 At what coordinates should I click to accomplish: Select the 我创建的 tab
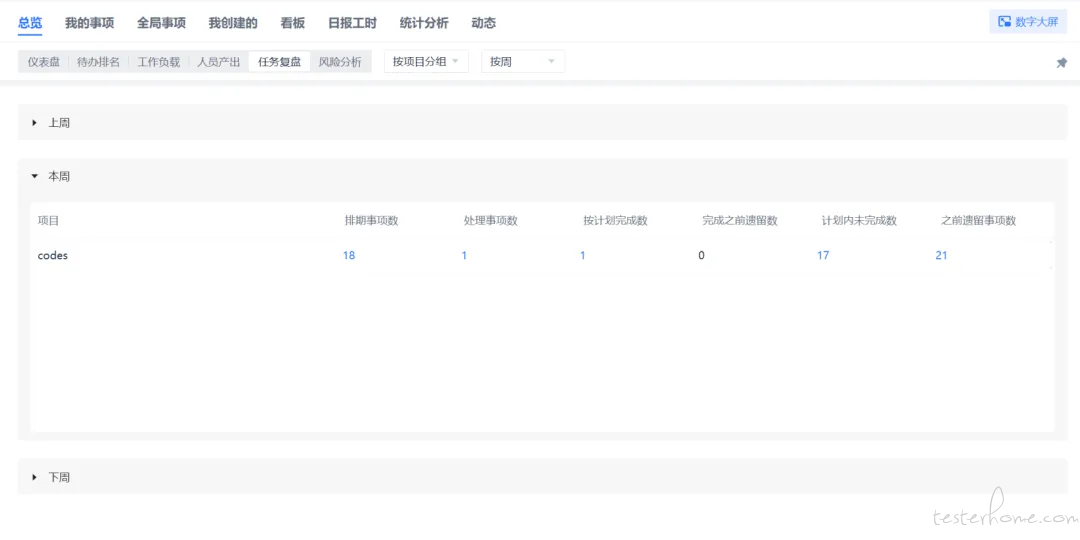pos(233,23)
